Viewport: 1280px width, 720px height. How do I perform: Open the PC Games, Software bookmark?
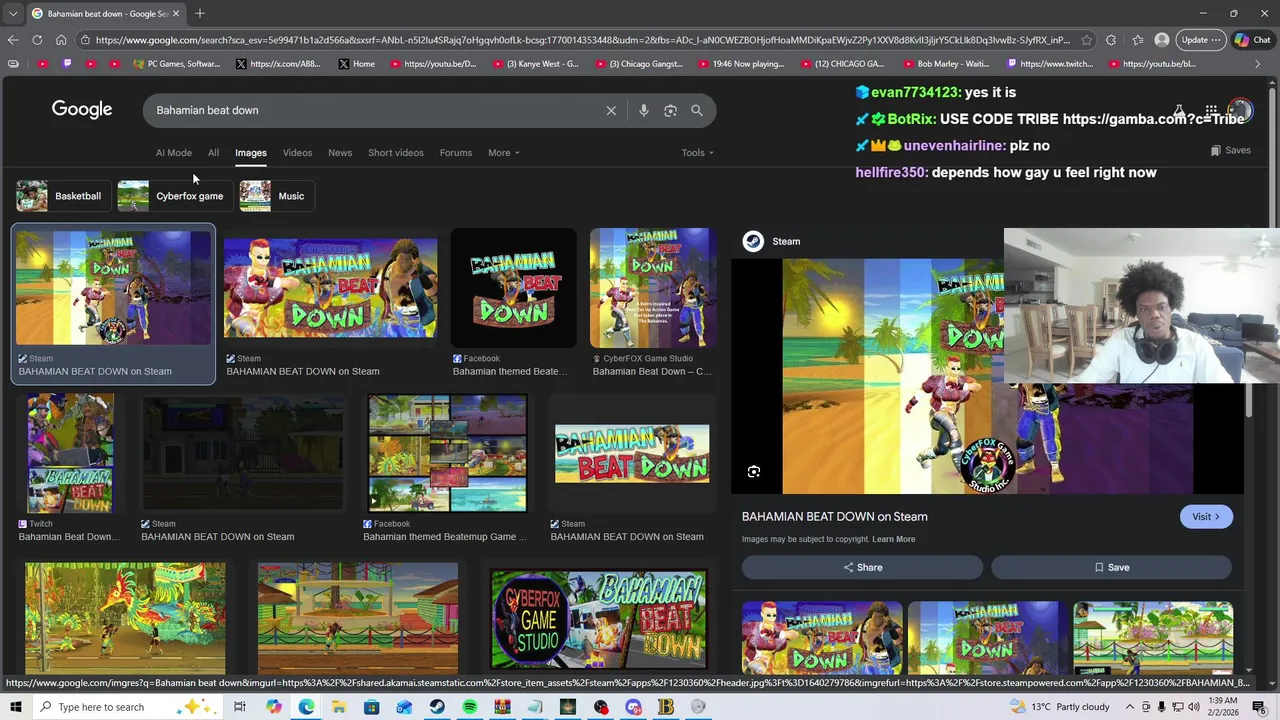178,64
